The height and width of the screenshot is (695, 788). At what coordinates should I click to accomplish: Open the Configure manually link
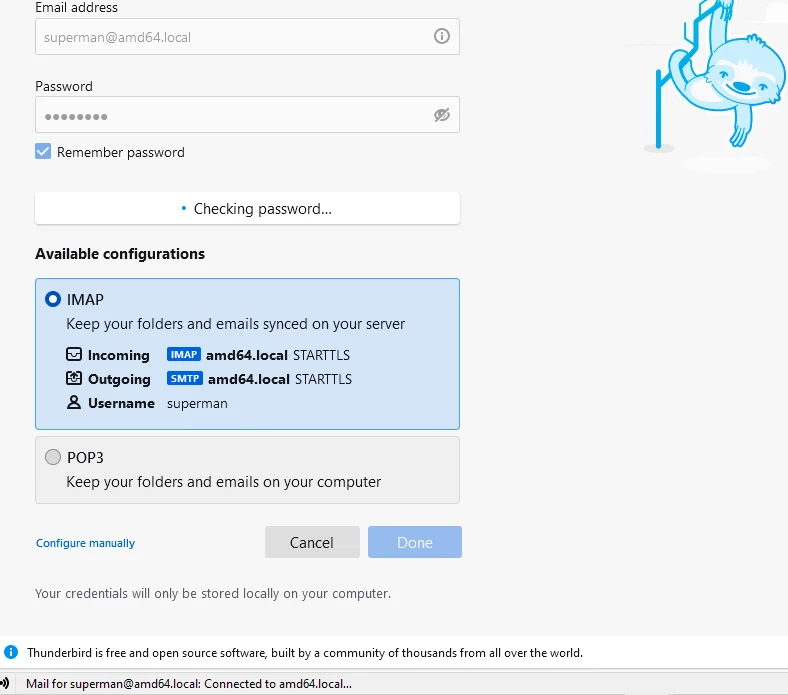[x=85, y=543]
